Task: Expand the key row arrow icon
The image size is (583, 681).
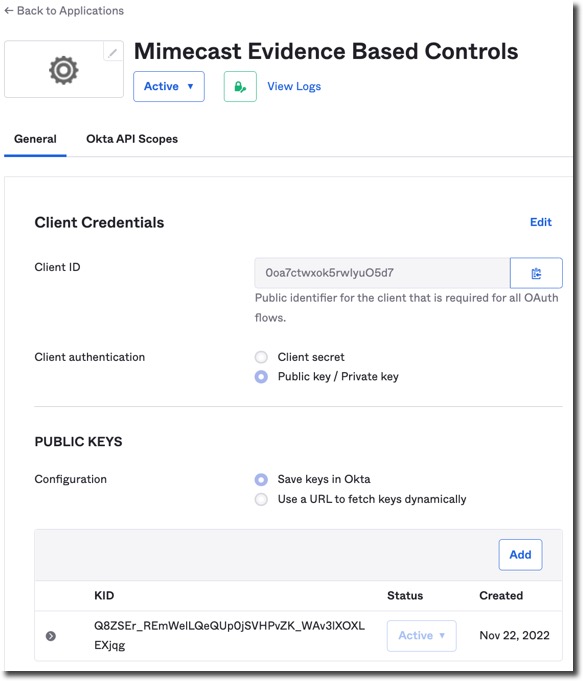Action: 51,636
